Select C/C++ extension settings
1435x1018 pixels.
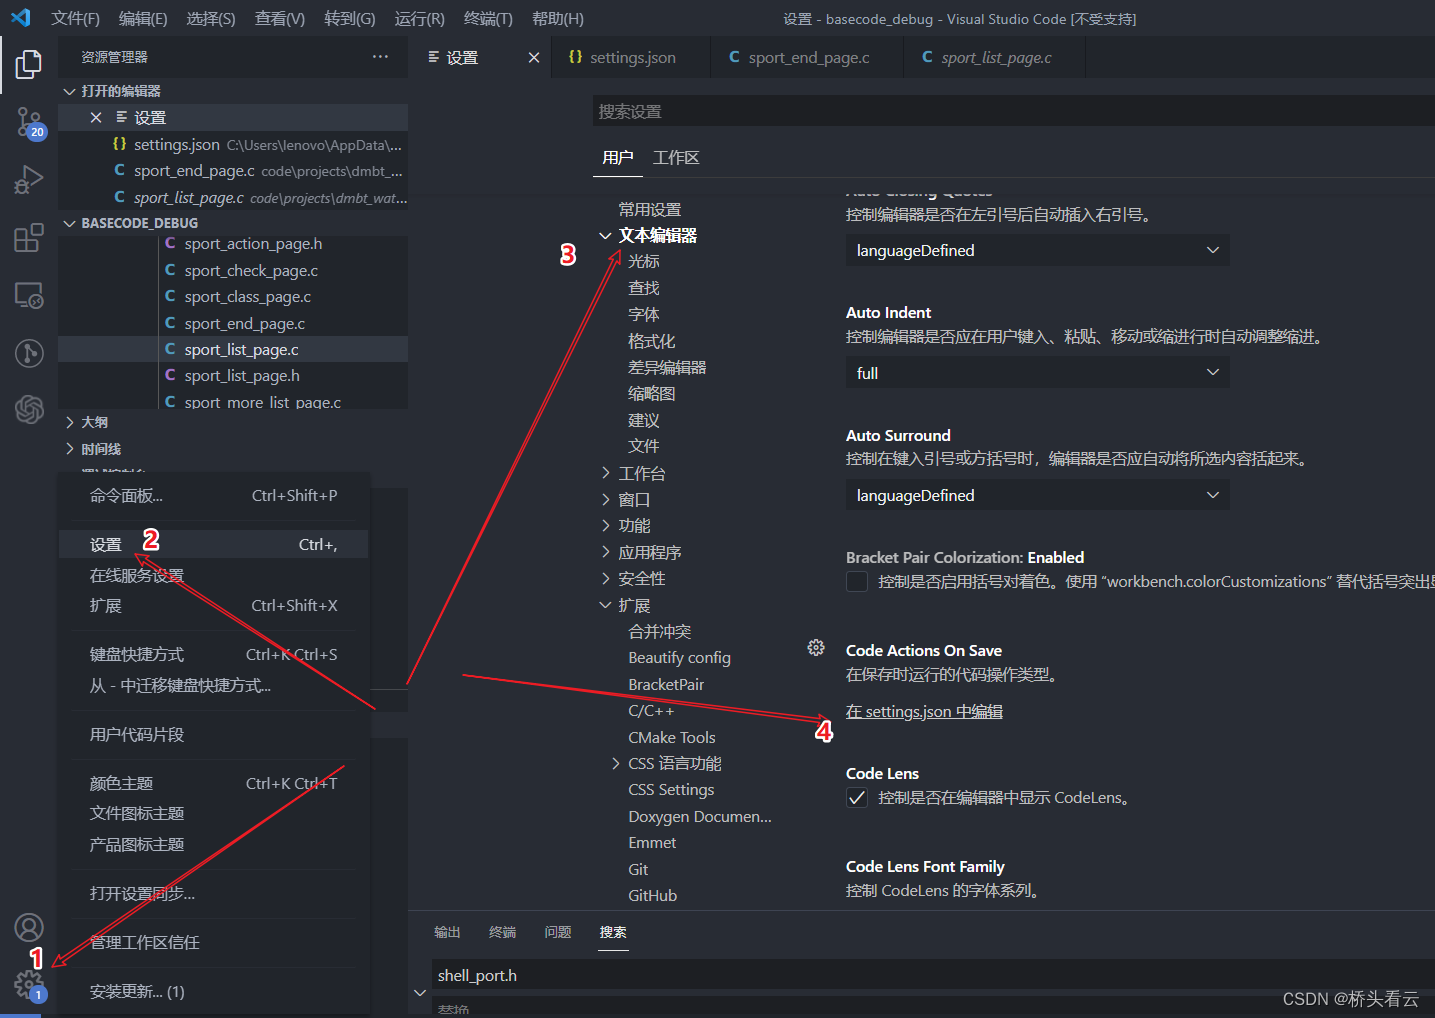click(651, 711)
